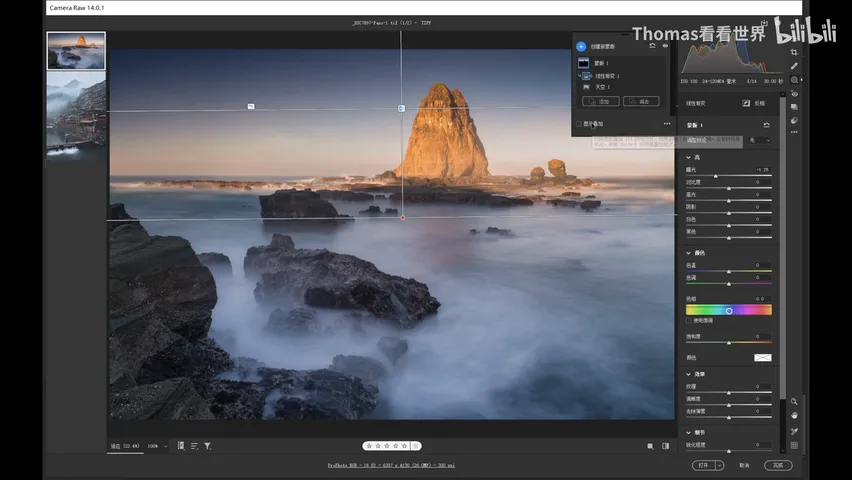The width and height of the screenshot is (852, 480).
Task: Click the blue gradient midpoint pin on the image
Action: [x=402, y=108]
